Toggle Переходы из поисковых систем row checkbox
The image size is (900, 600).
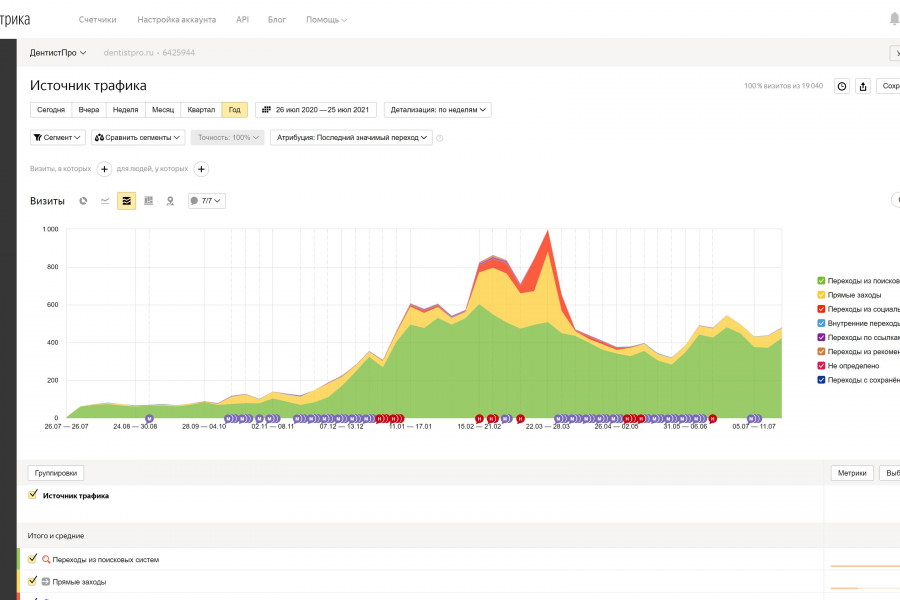(x=33, y=559)
